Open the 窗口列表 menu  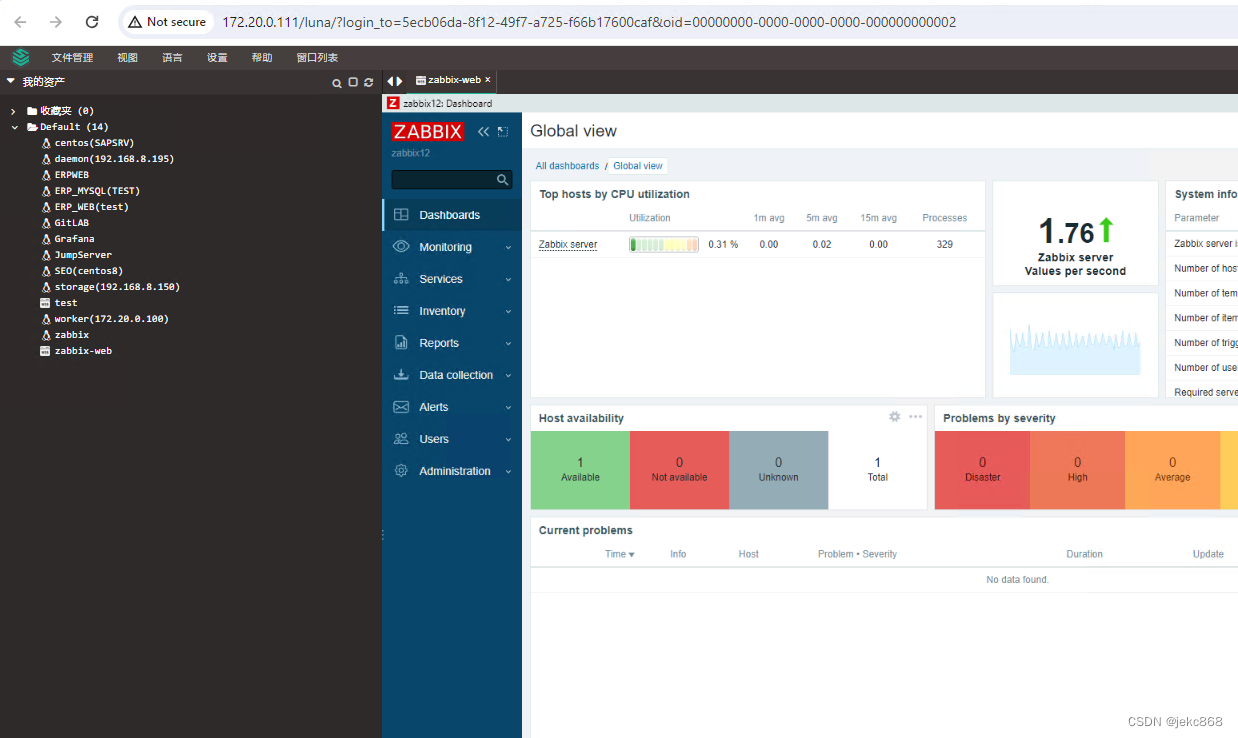317,58
